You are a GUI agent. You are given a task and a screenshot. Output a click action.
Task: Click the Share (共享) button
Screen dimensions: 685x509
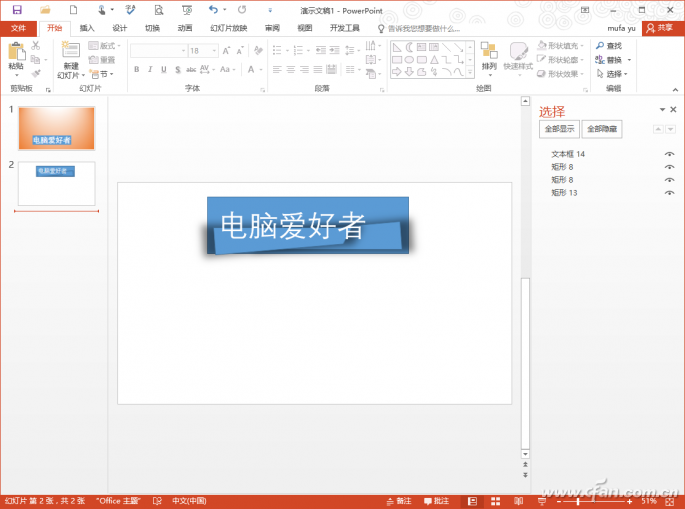[661, 28]
